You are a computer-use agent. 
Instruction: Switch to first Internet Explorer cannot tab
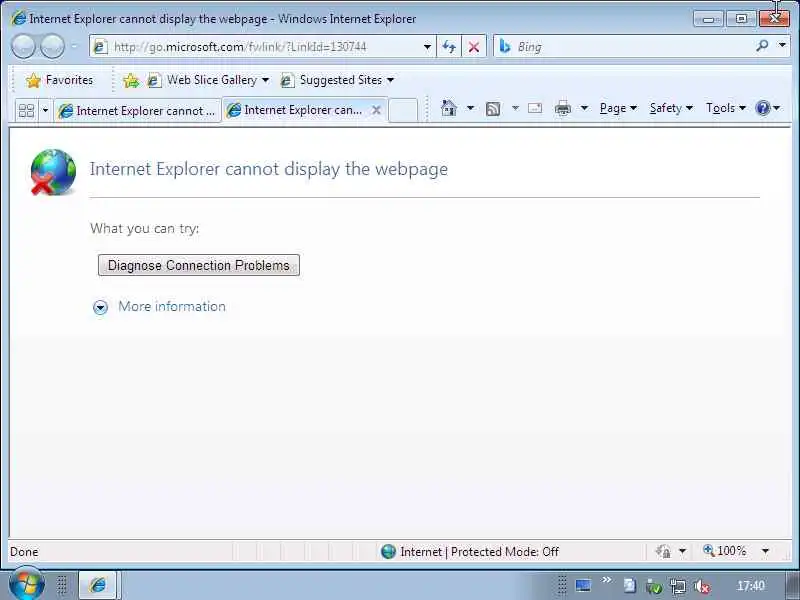click(x=137, y=111)
